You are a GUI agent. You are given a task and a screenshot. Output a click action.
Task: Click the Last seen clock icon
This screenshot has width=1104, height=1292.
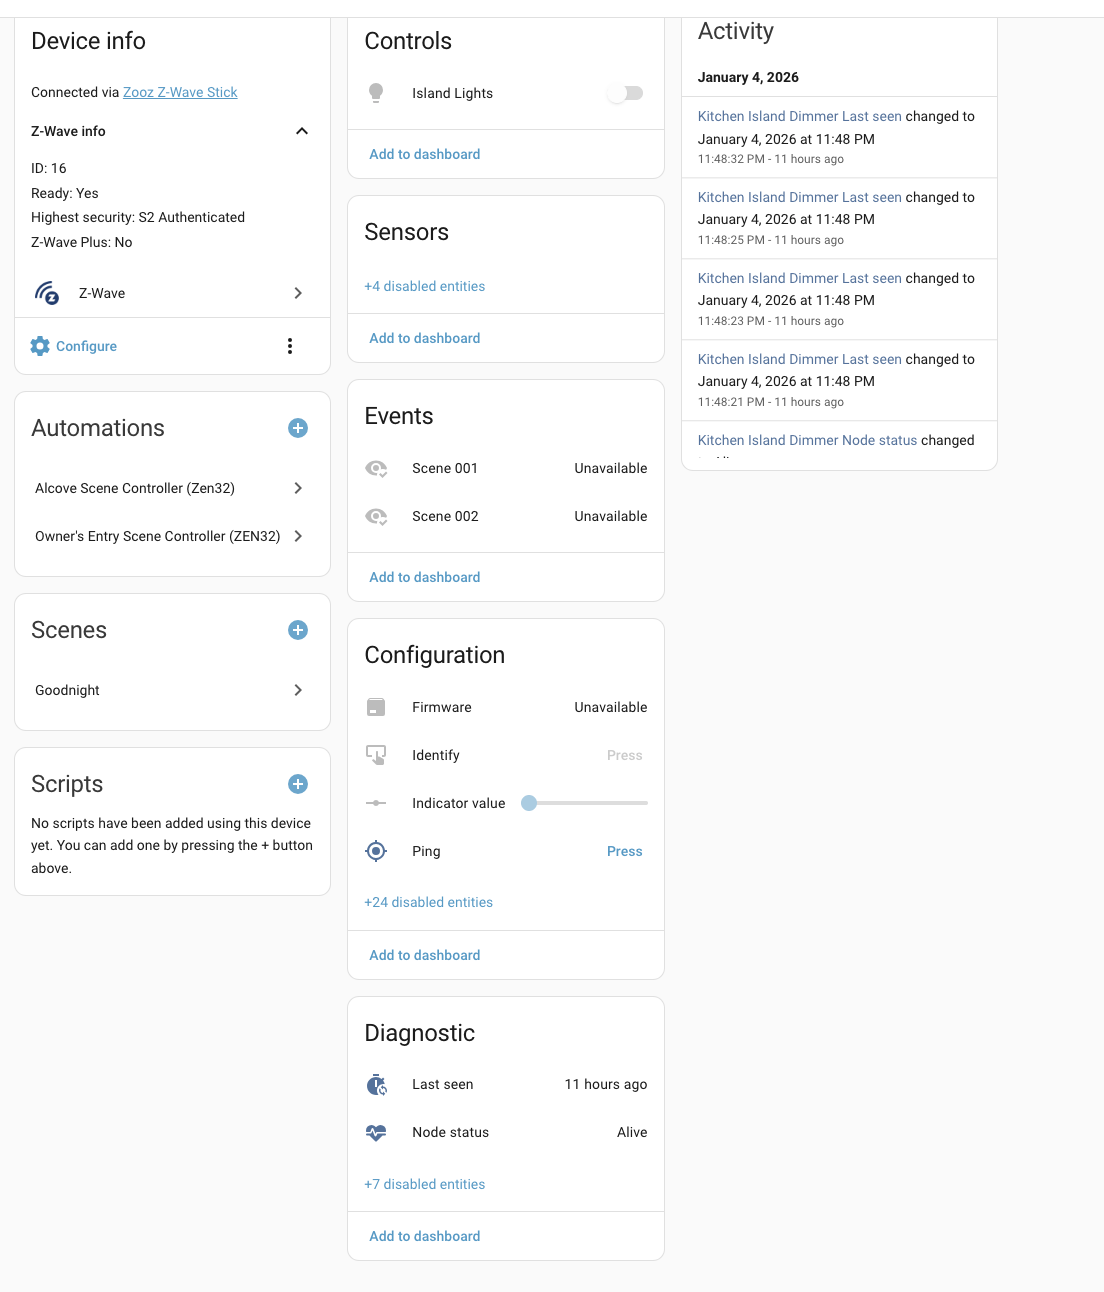(x=376, y=1085)
